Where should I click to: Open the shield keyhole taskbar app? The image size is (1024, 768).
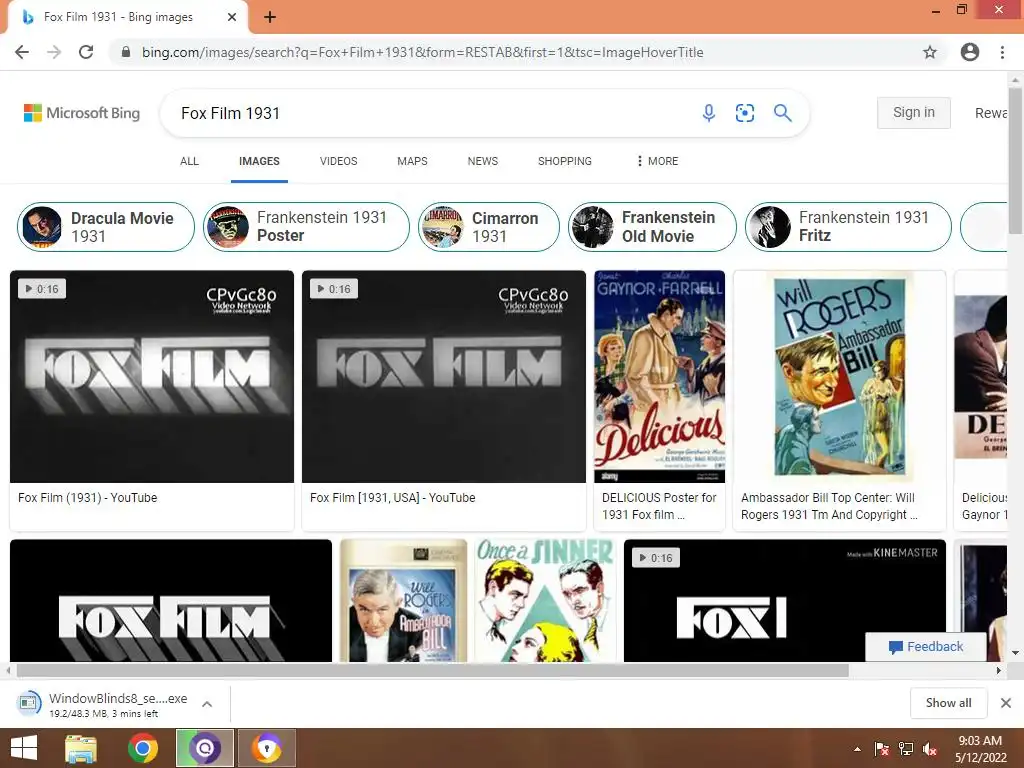267,748
